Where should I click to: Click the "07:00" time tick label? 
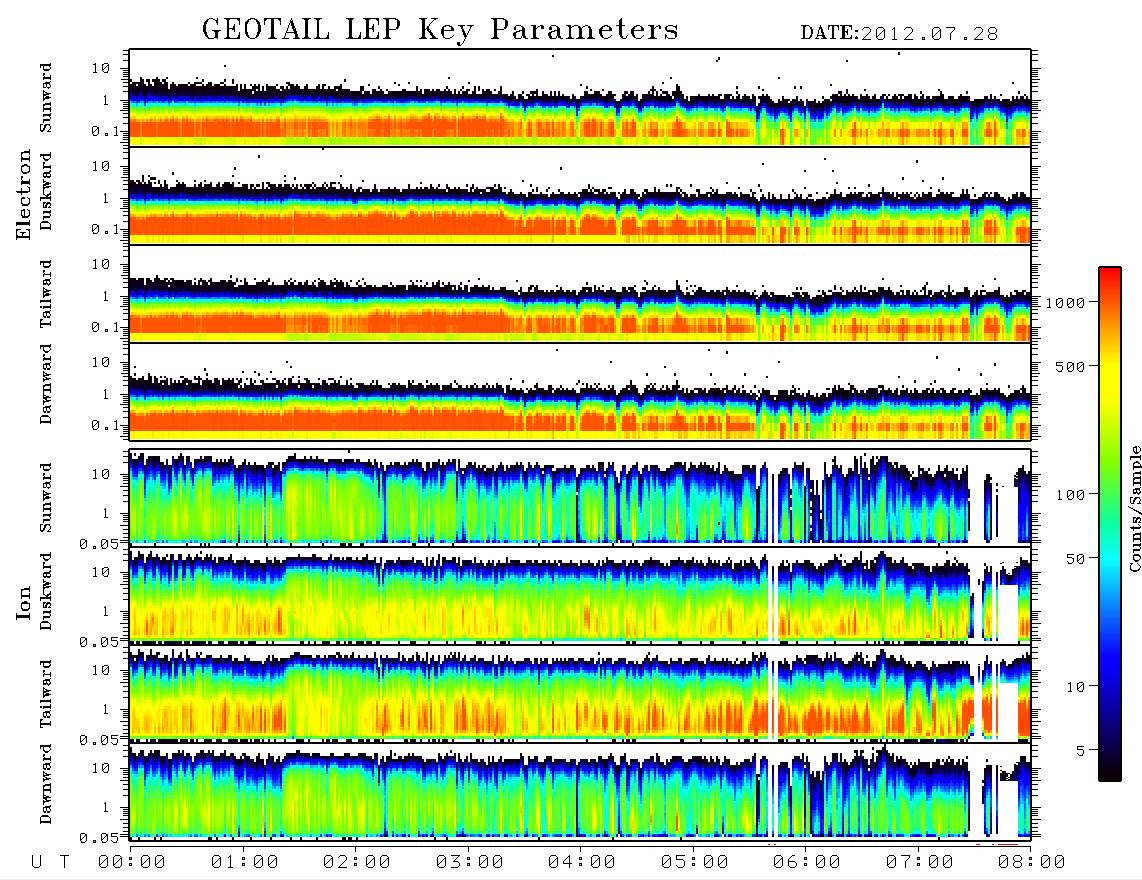920,862
